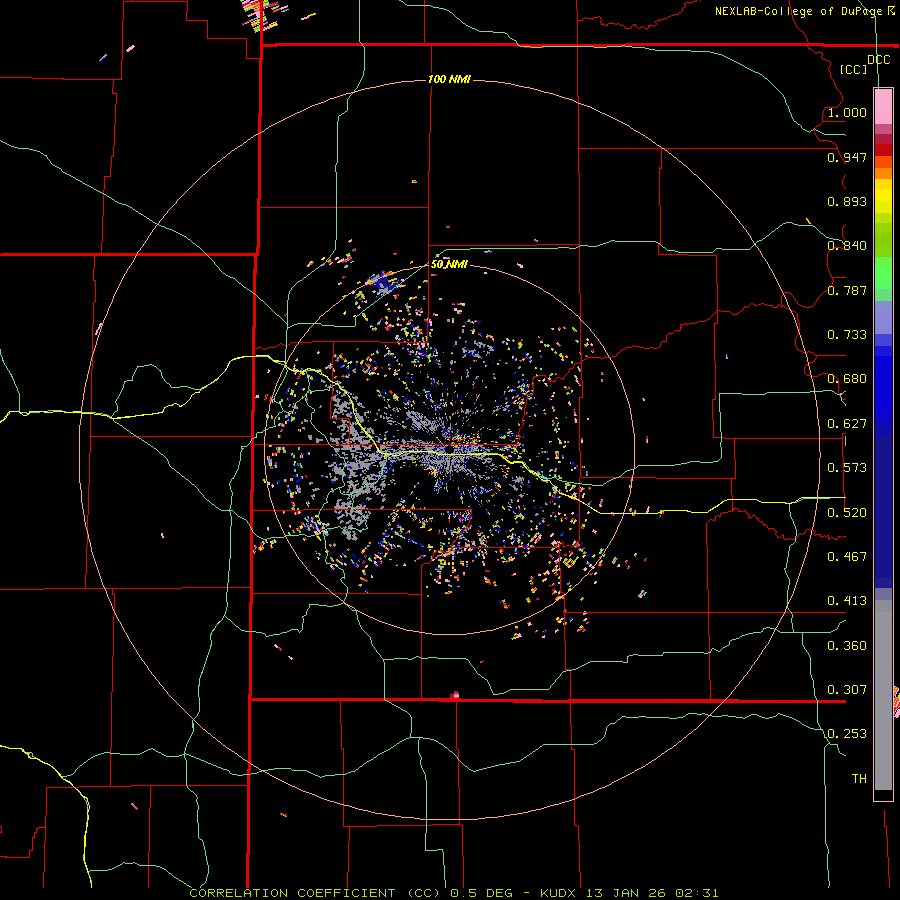
Task: Click the 0.840 scale value
Action: (x=847, y=246)
